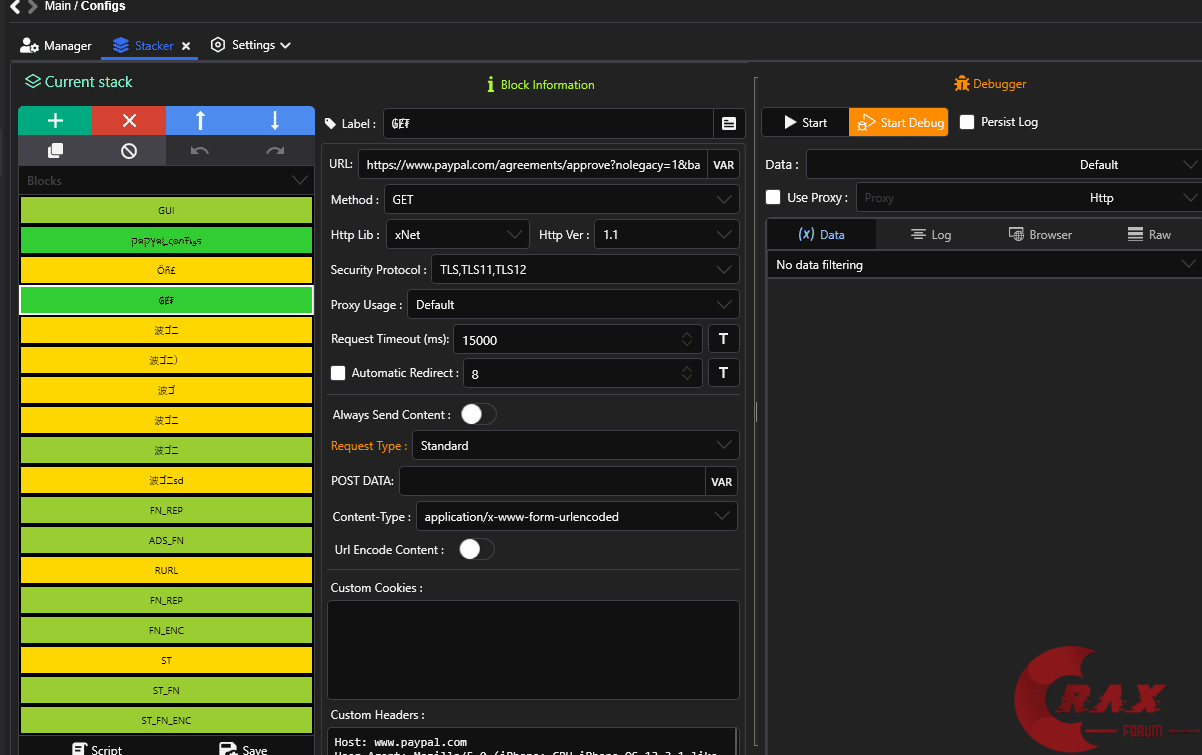
Task: Click the icon button beside the Label field
Action: coord(728,124)
